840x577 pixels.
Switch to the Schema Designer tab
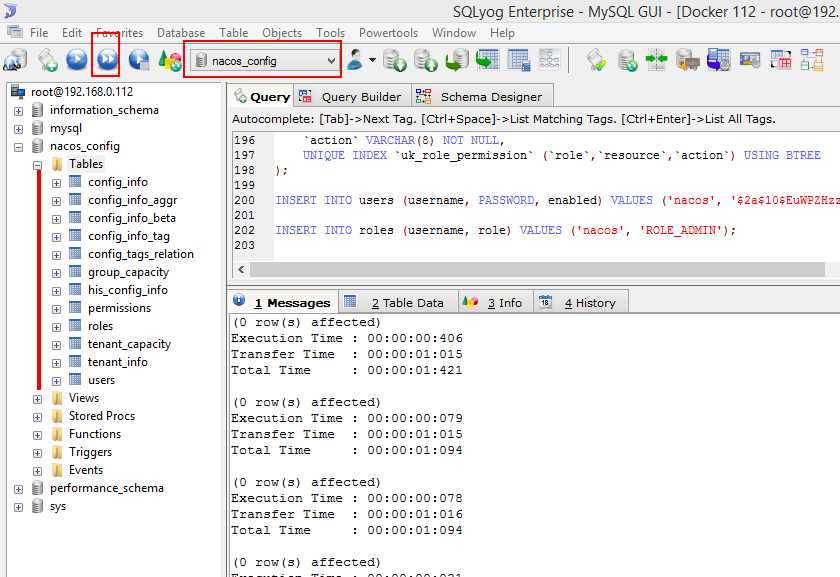(481, 97)
